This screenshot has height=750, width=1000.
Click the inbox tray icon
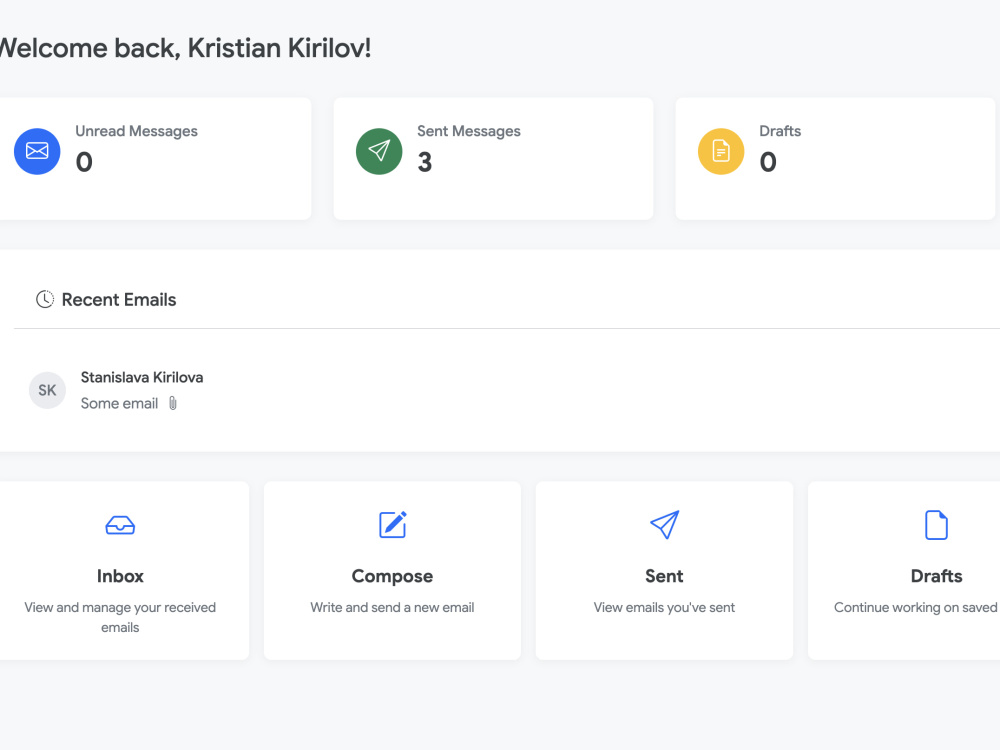(x=120, y=525)
